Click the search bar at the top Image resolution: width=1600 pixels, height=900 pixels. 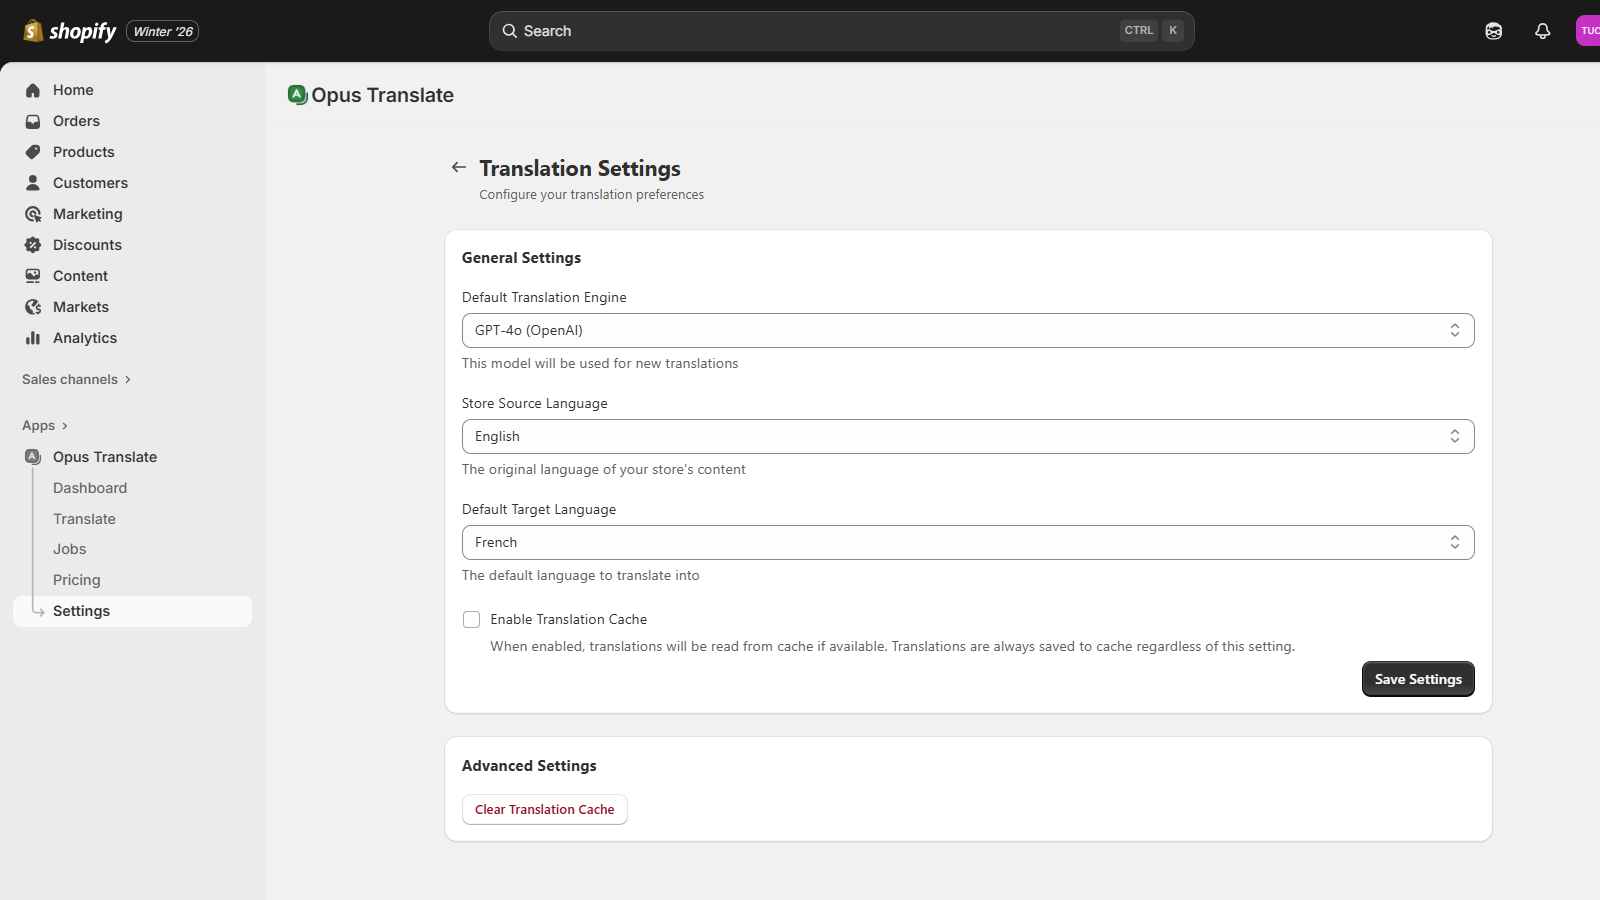click(842, 30)
